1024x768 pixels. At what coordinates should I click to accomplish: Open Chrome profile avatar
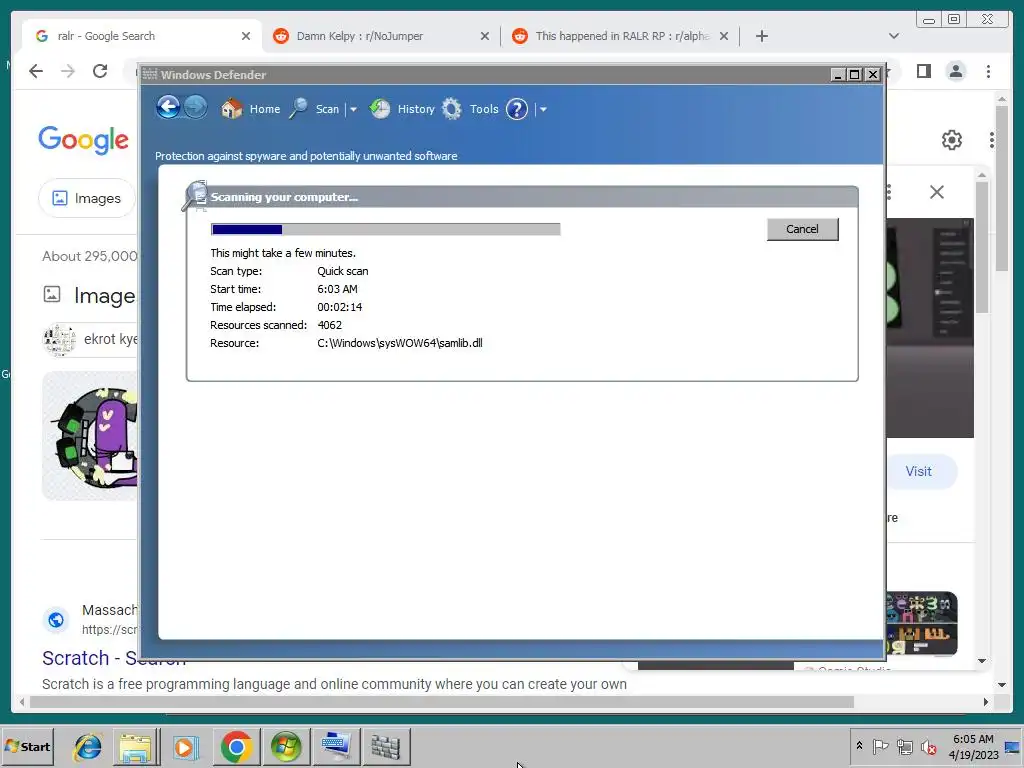click(x=956, y=71)
